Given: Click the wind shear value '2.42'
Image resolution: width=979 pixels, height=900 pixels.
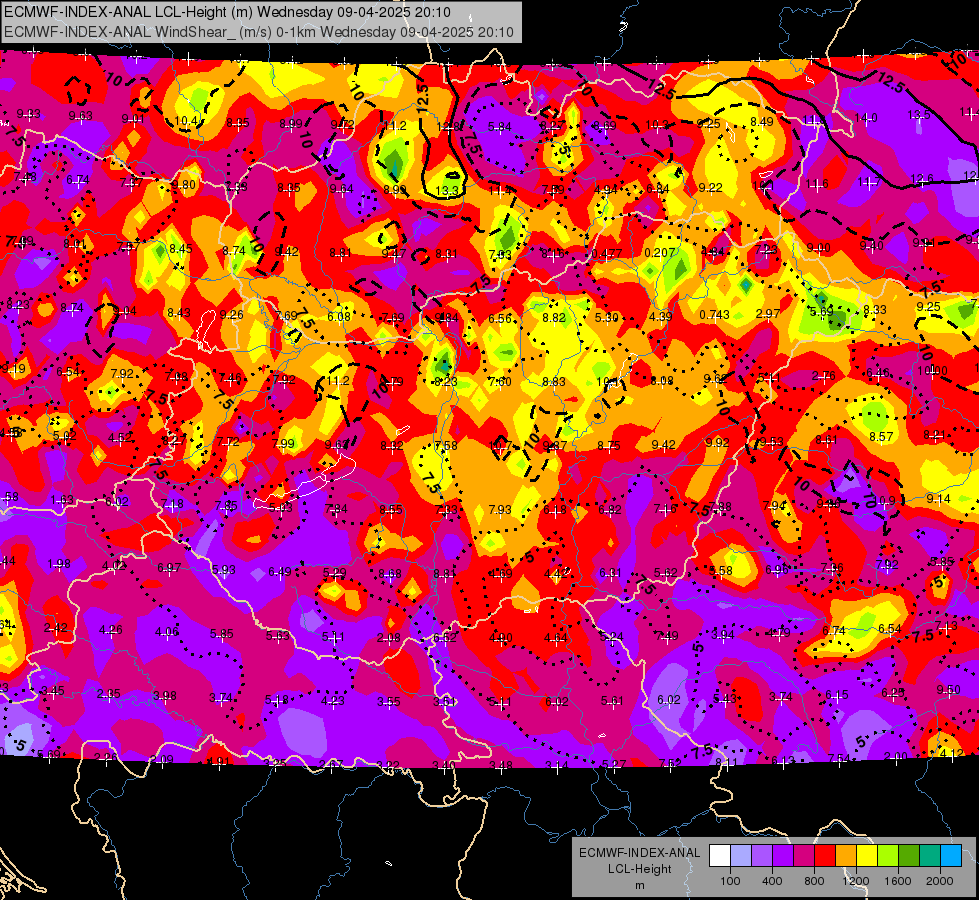Looking at the screenshot, I should [x=56, y=628].
